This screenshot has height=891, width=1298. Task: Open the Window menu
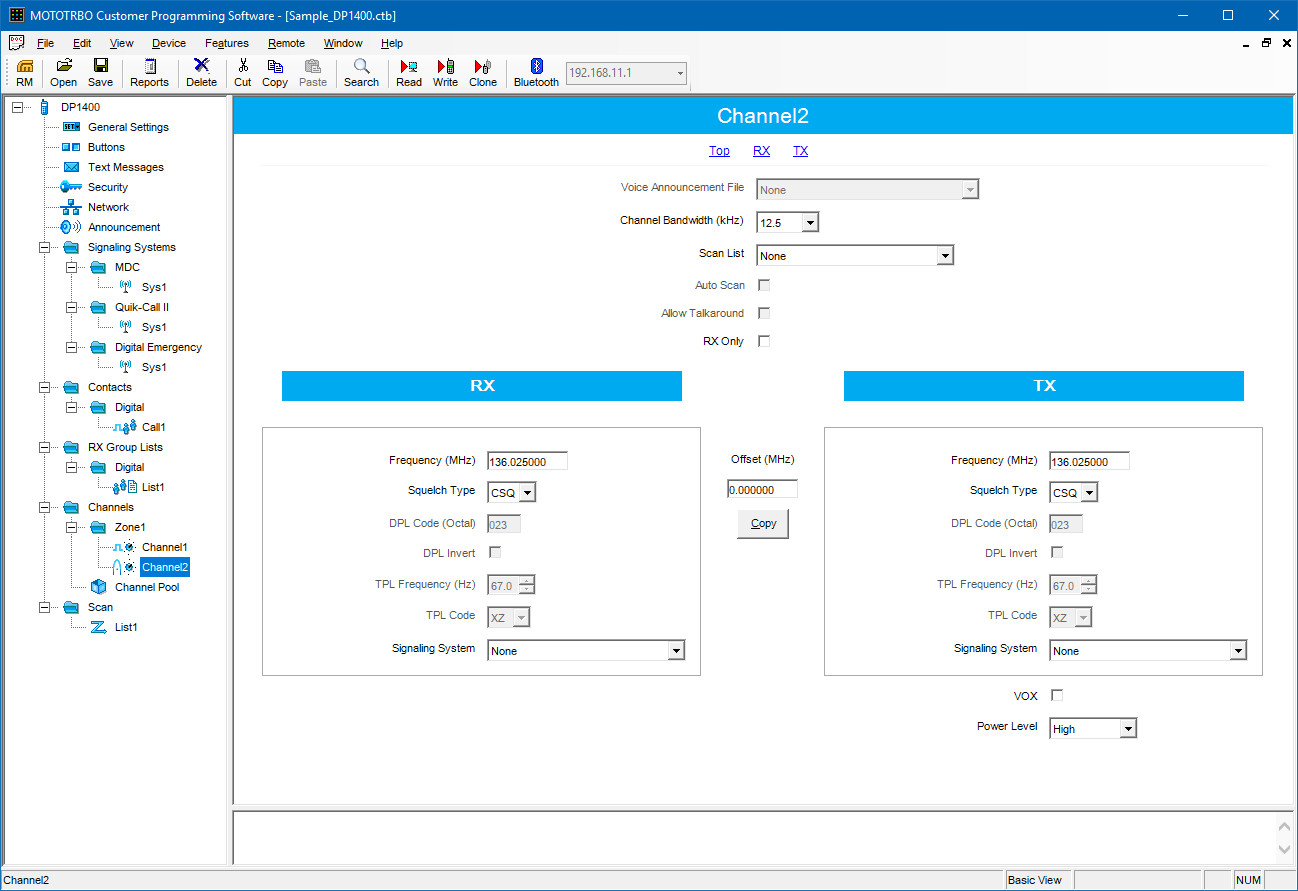(343, 43)
